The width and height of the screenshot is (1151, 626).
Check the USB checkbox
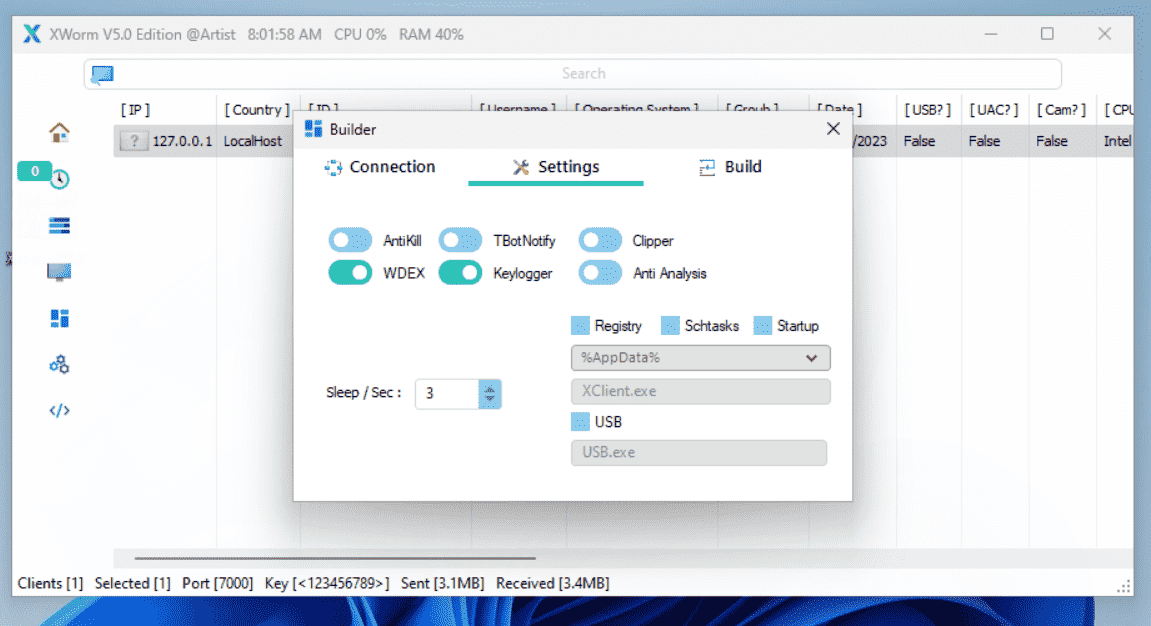click(x=580, y=421)
